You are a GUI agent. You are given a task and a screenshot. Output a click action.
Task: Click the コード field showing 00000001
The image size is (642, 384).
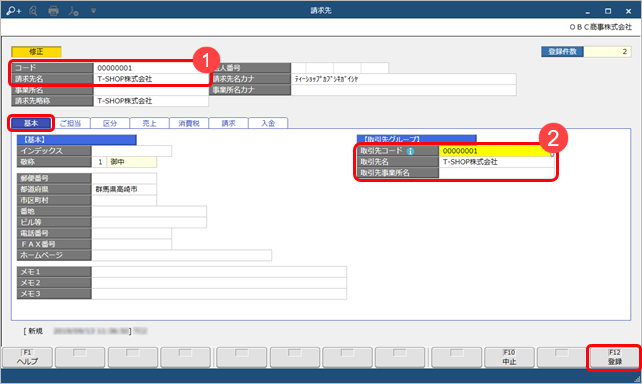(151, 68)
